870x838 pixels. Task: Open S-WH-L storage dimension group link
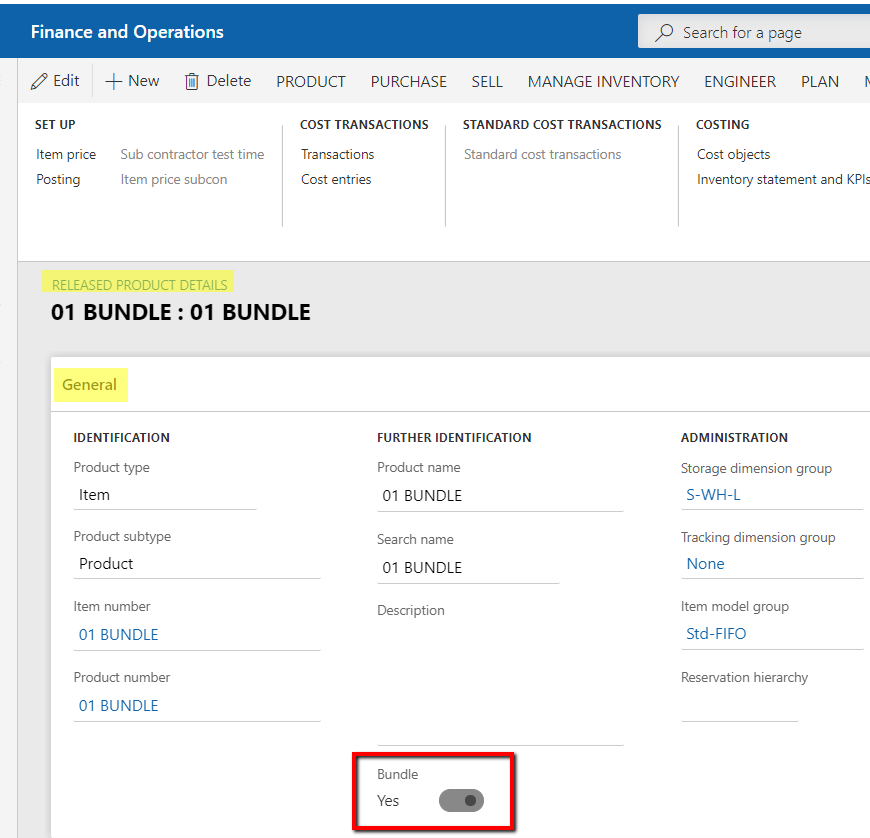(x=713, y=494)
